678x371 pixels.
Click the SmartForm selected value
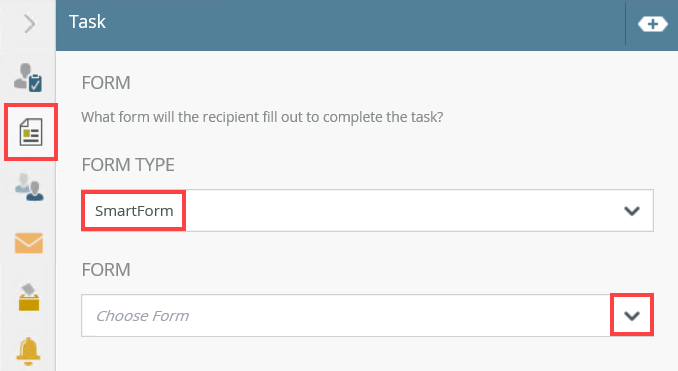pyautogui.click(x=134, y=211)
